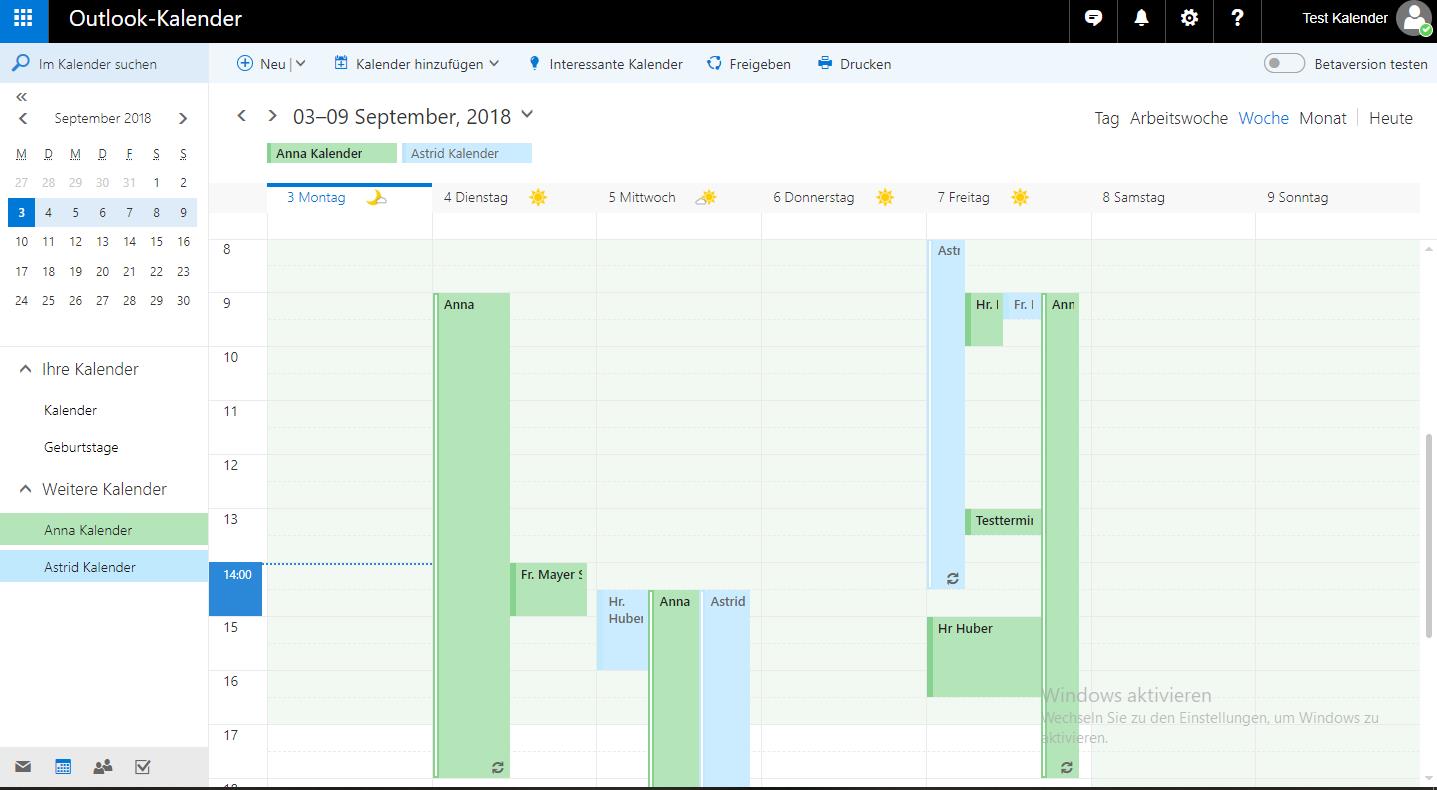Open the notifications bell
1437x790 pixels.
click(1141, 18)
